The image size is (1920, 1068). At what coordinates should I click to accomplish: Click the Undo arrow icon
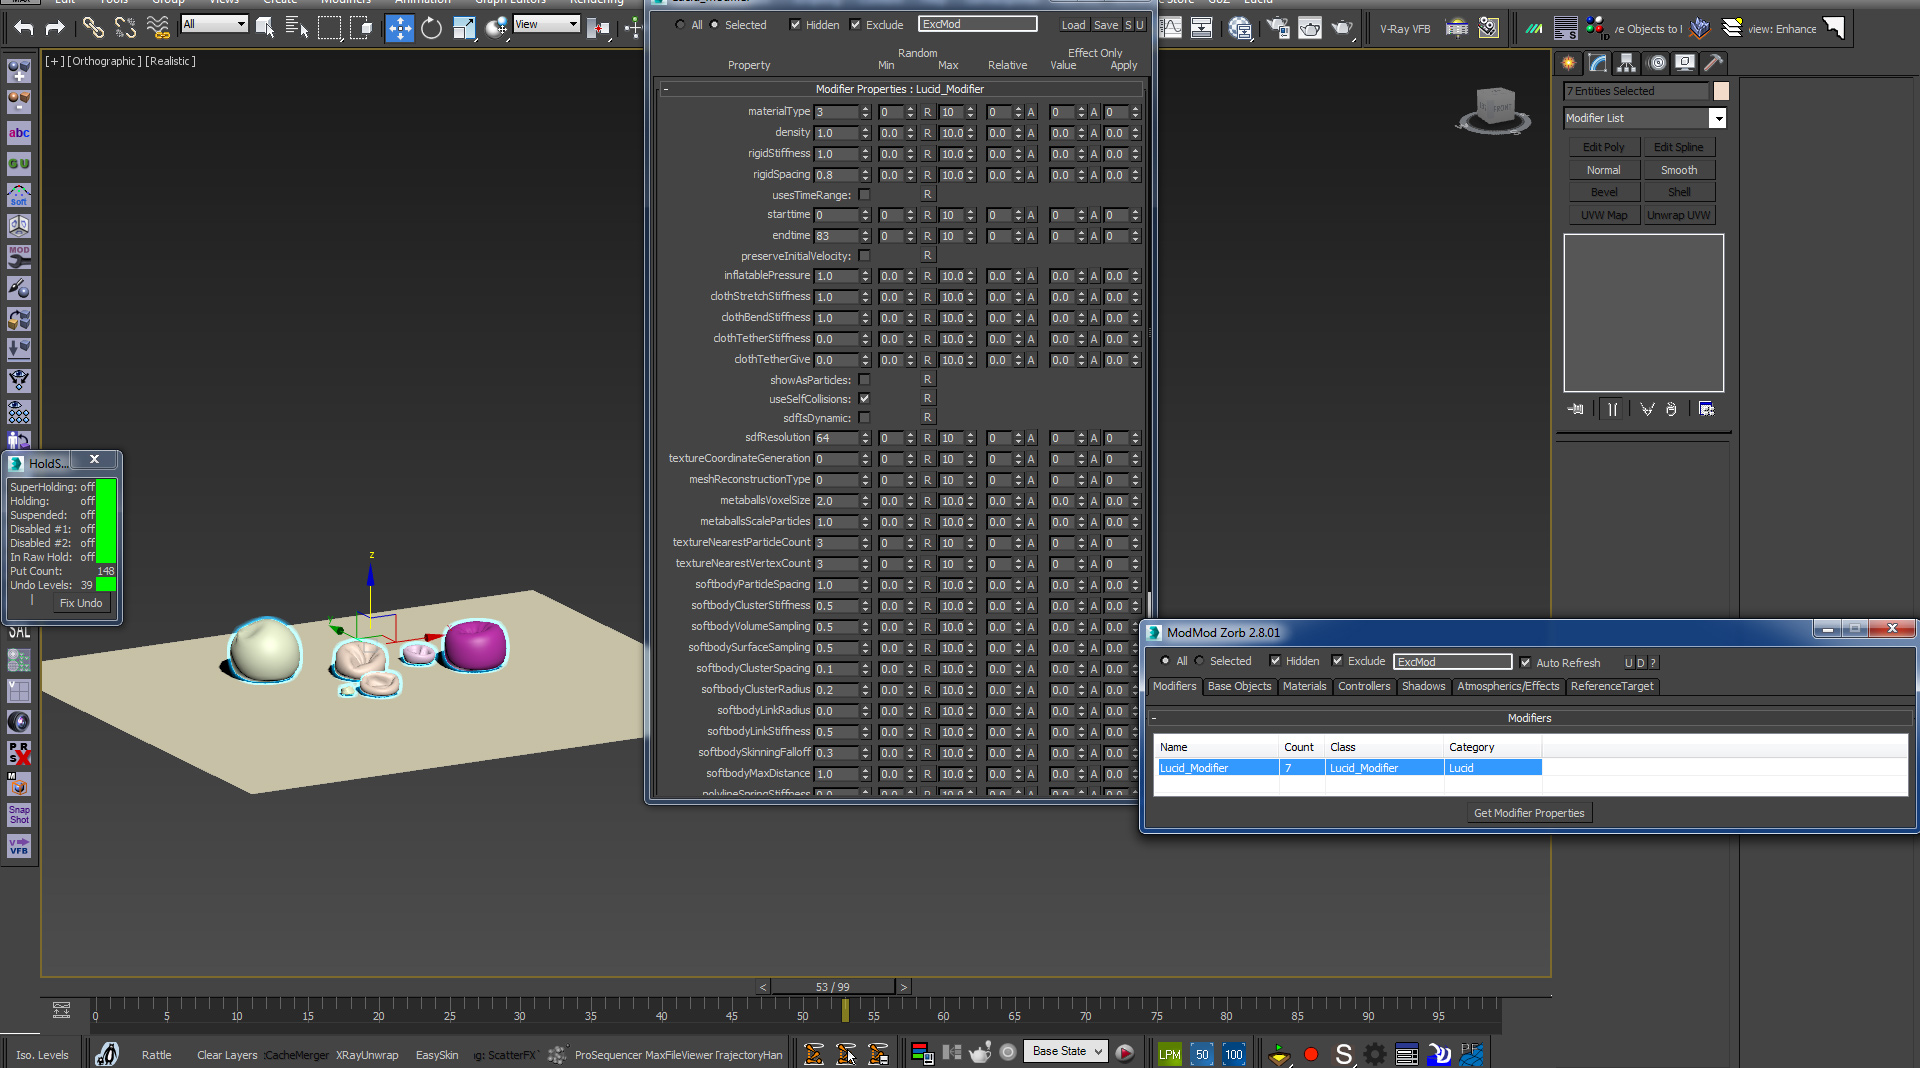click(24, 29)
